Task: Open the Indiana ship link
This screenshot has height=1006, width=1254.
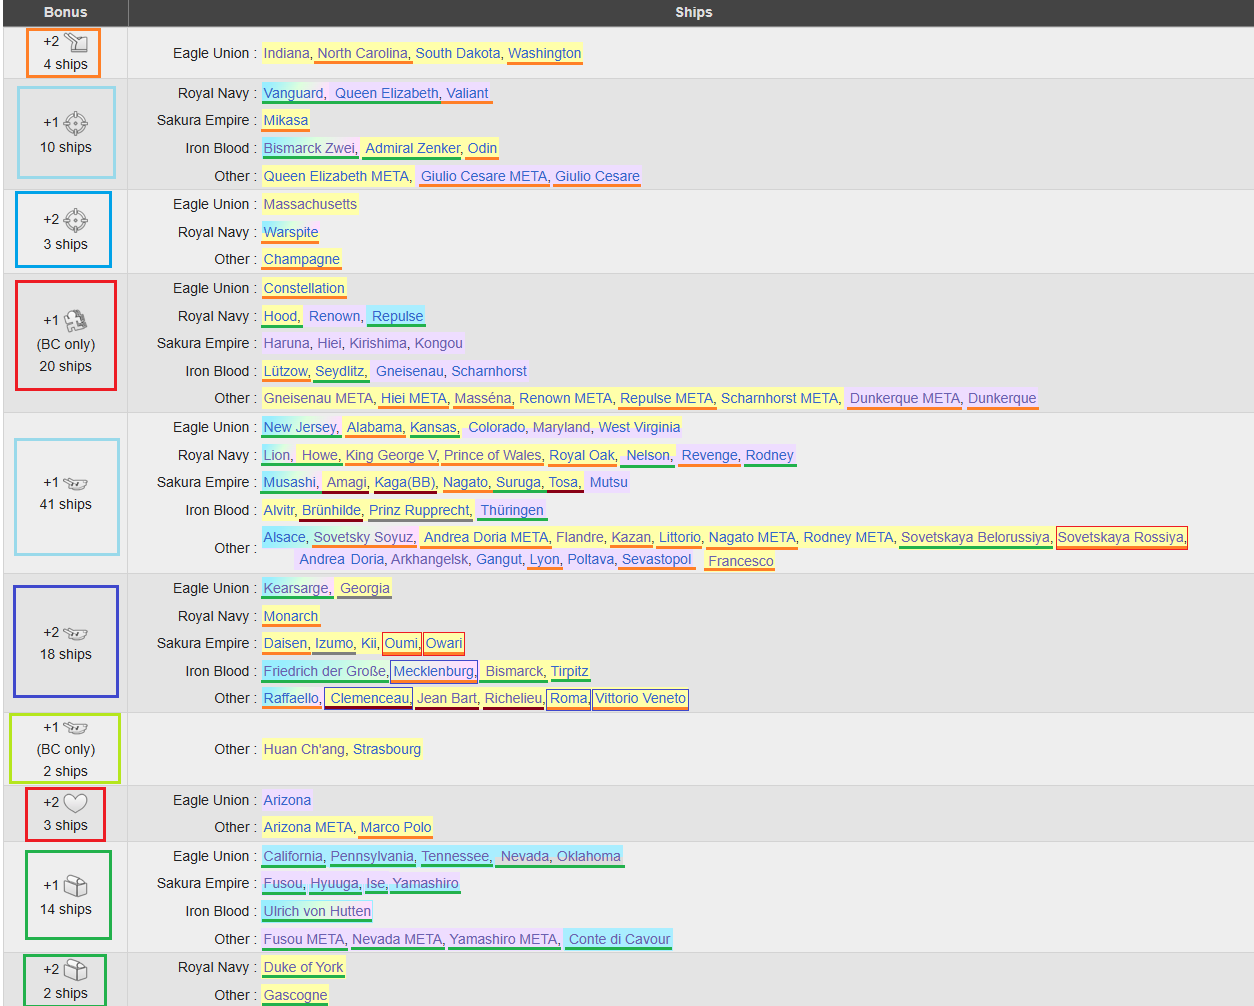Action: coord(287,53)
